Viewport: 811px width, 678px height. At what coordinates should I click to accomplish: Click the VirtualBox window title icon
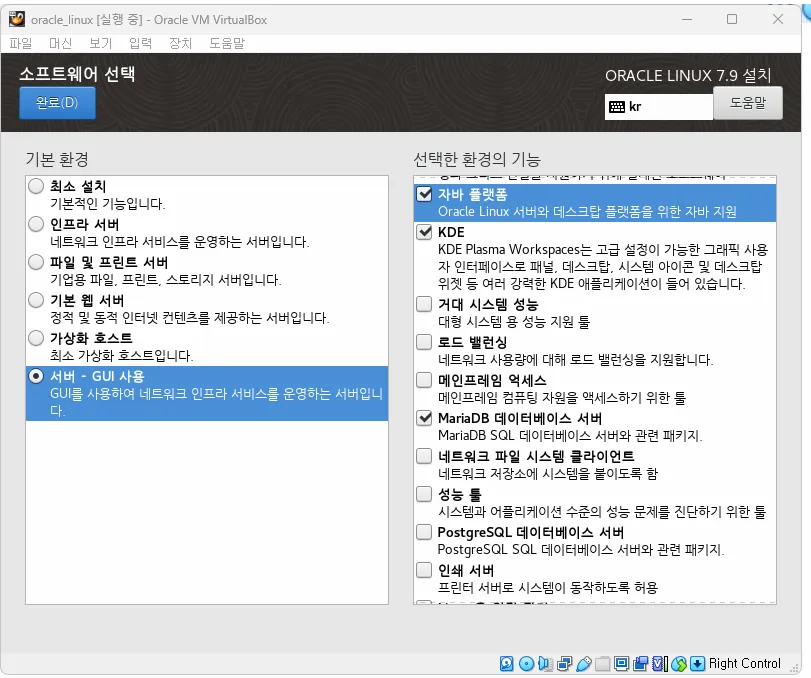(x=17, y=19)
